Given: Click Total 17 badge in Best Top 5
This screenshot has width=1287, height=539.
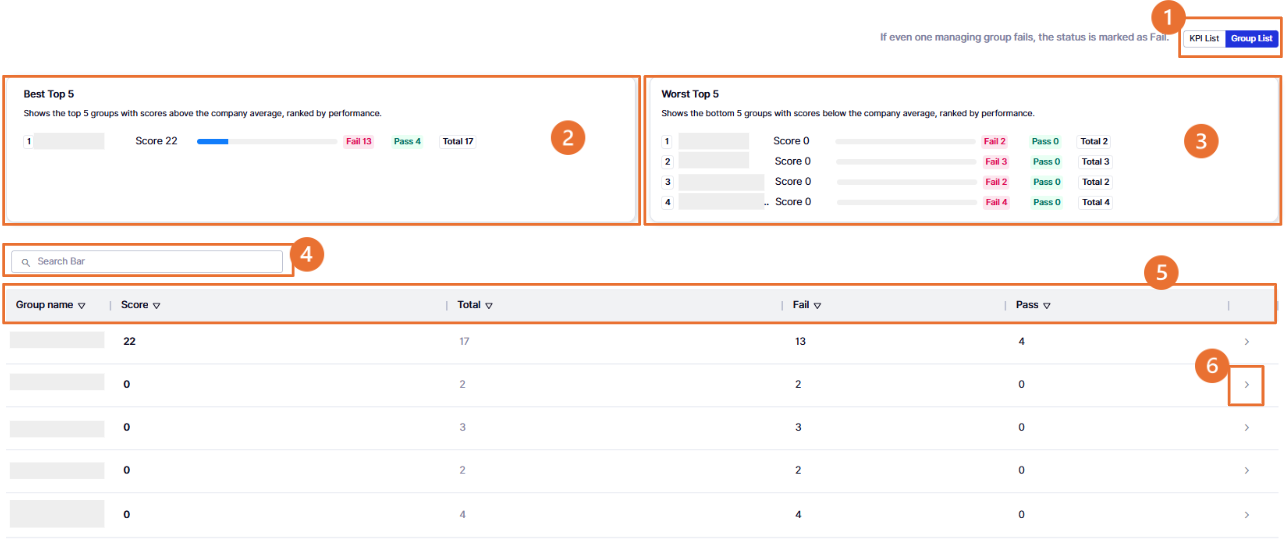Looking at the screenshot, I should point(458,142).
